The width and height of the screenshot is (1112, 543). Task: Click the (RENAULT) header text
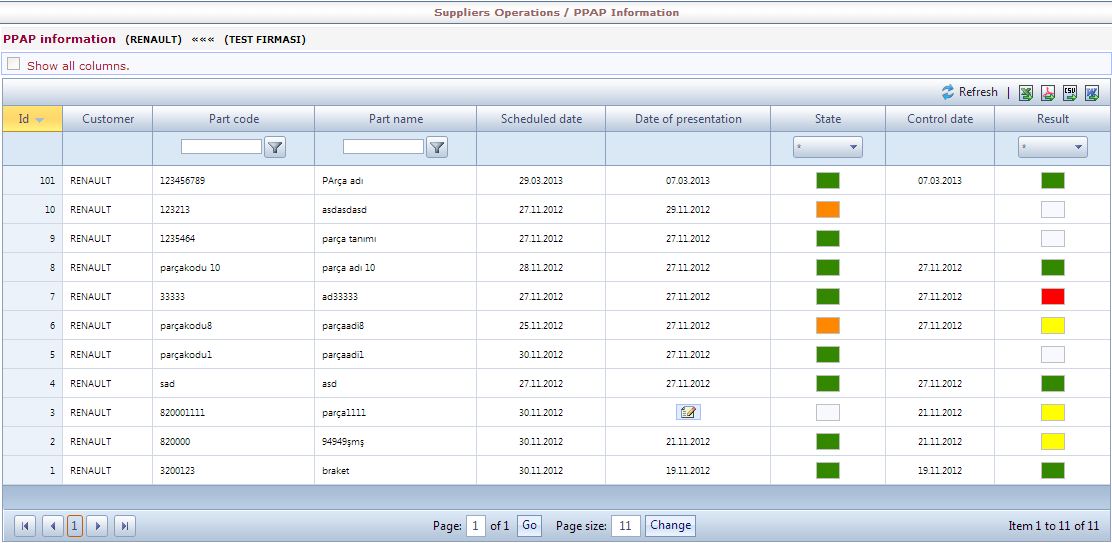[153, 40]
